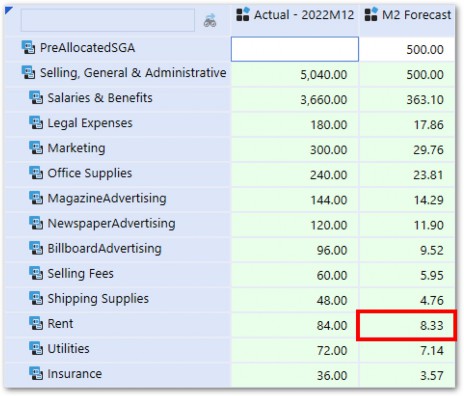Click the 72.00 Utilities cell

(295, 350)
